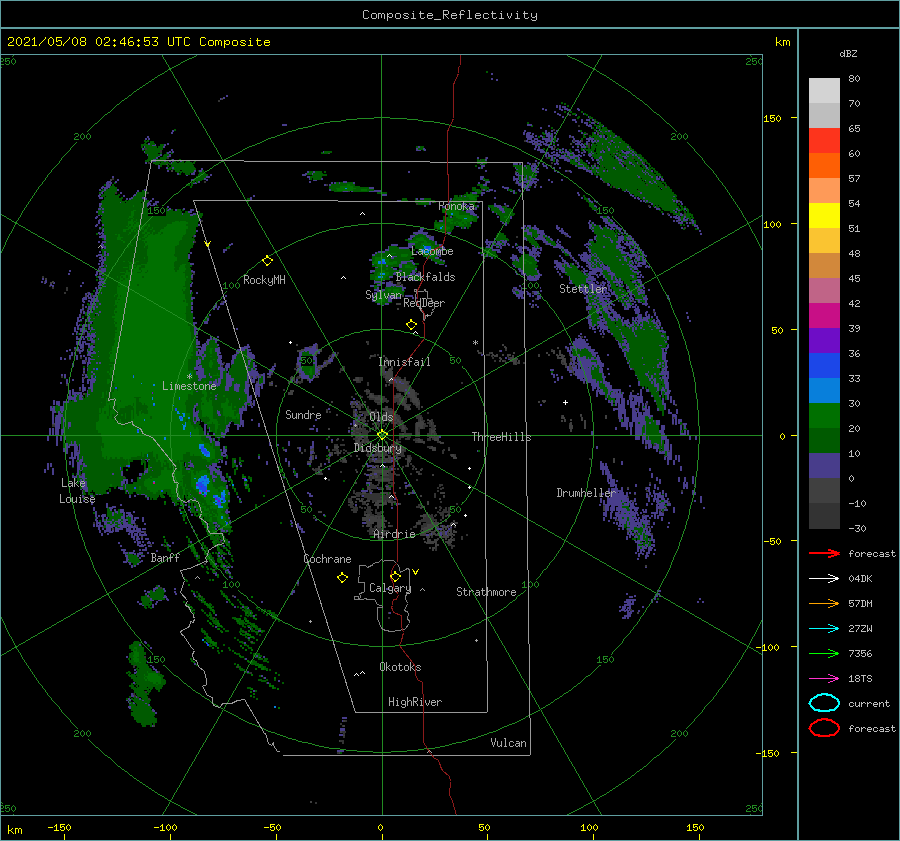
Task: Click the Composite_Reflectivity title
Action: [x=450, y=15]
